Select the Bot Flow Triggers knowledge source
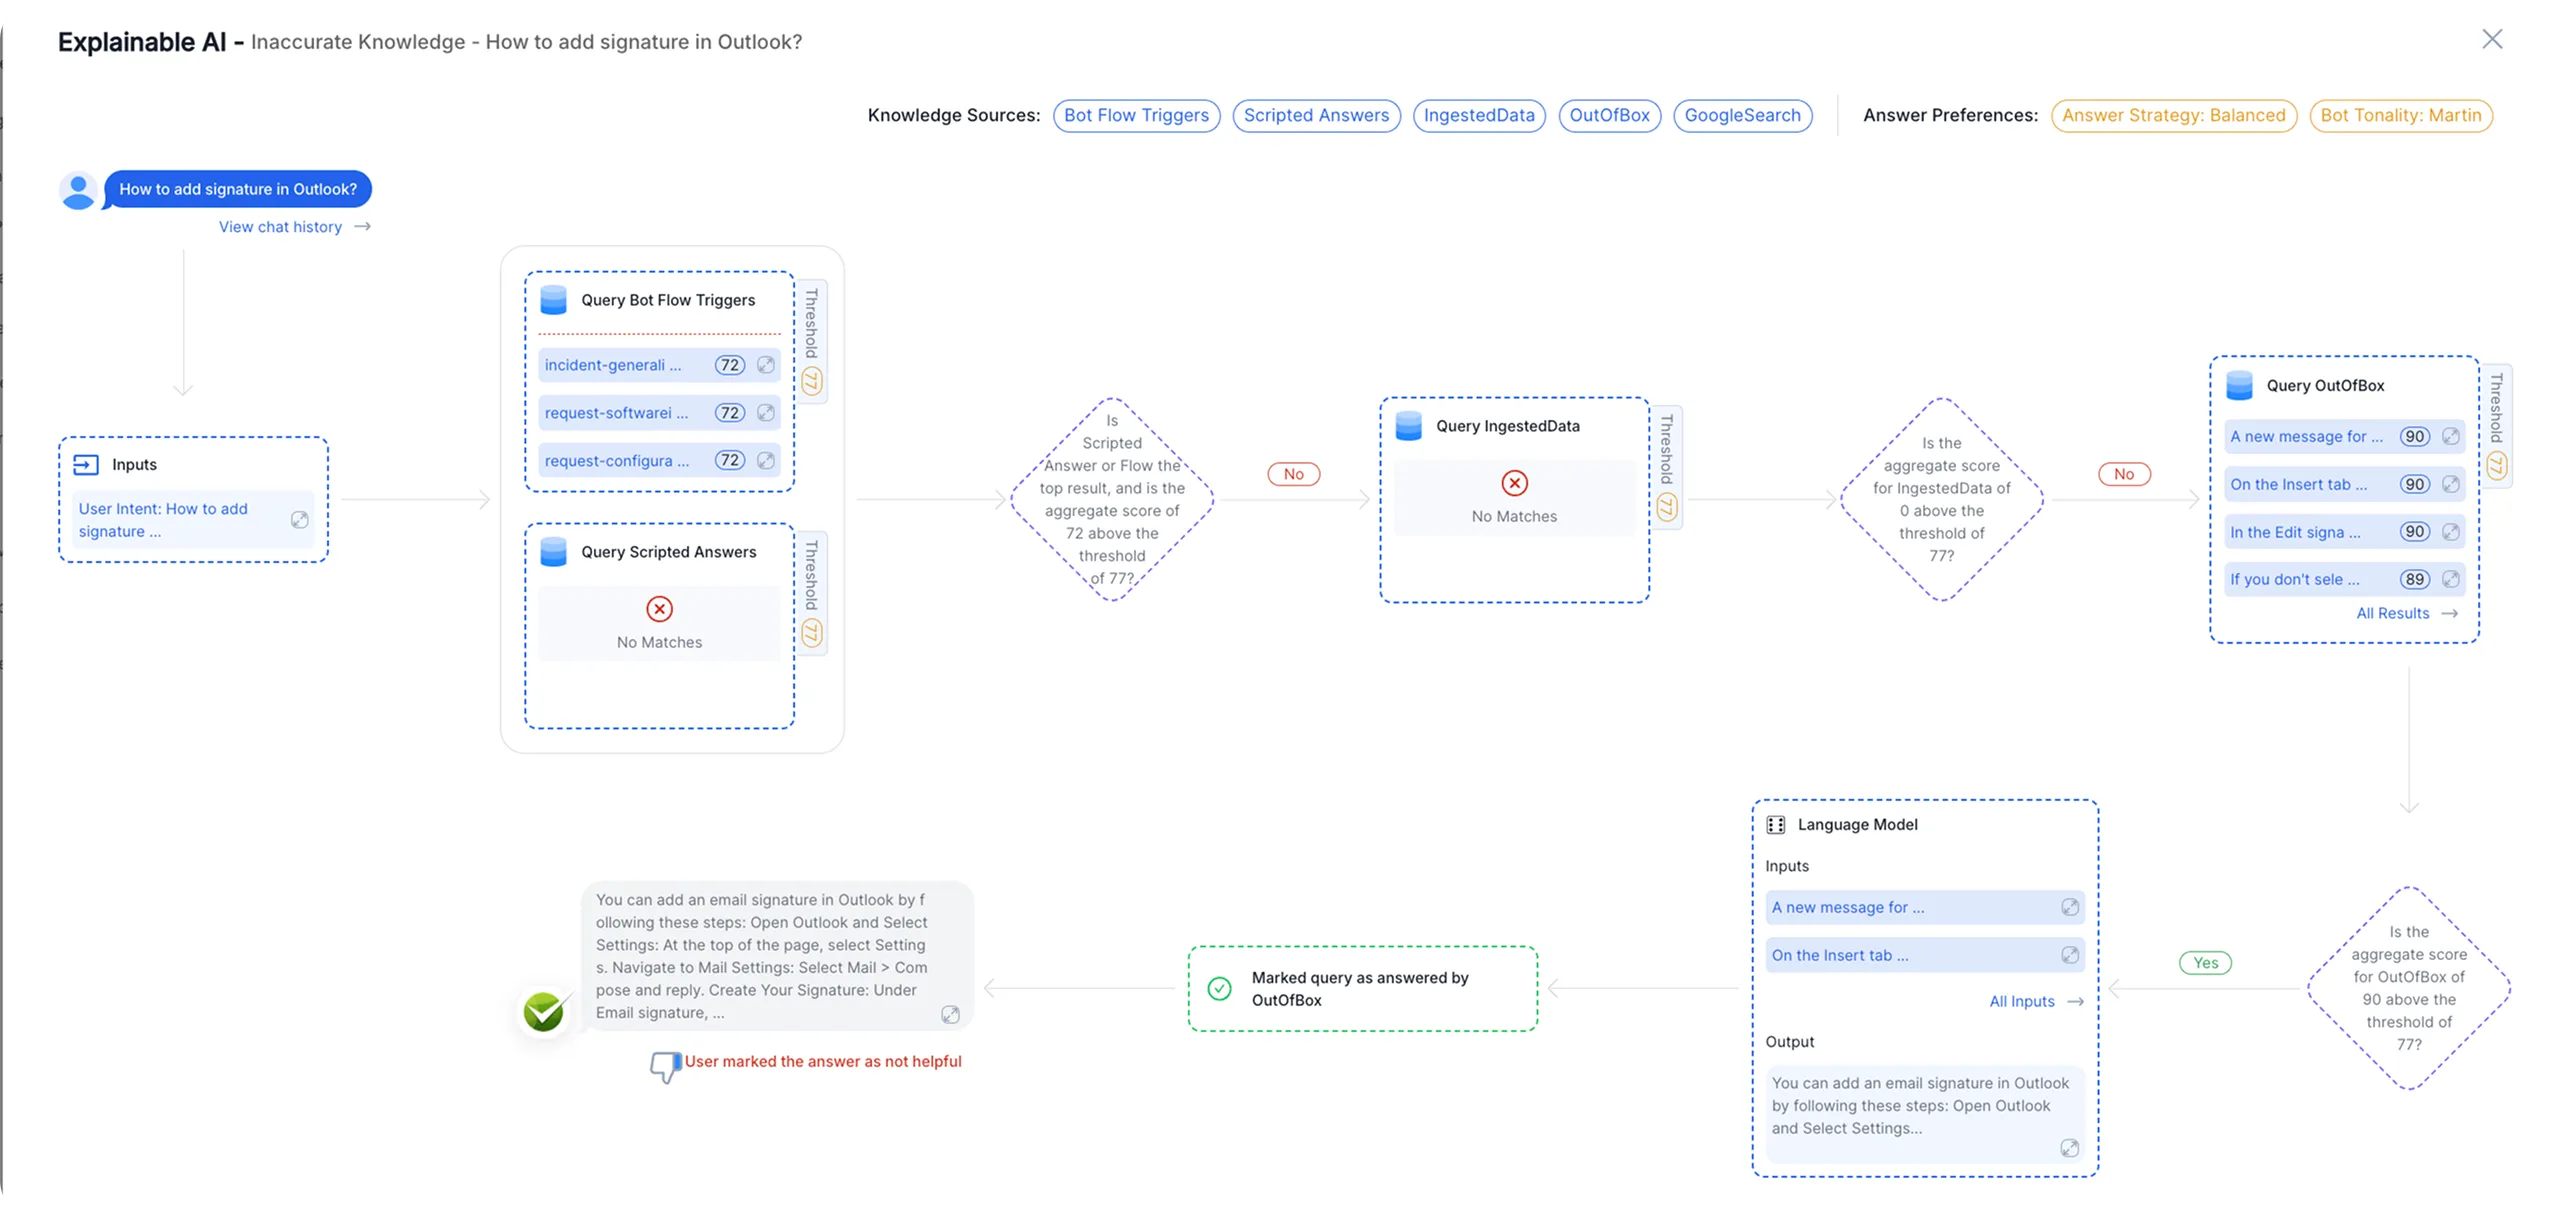This screenshot has width=2560, height=1220. tap(1136, 116)
